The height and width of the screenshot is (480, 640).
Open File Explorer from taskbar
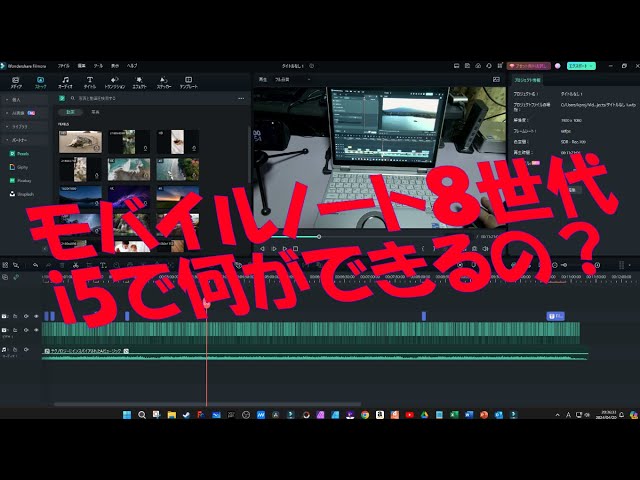(171, 415)
